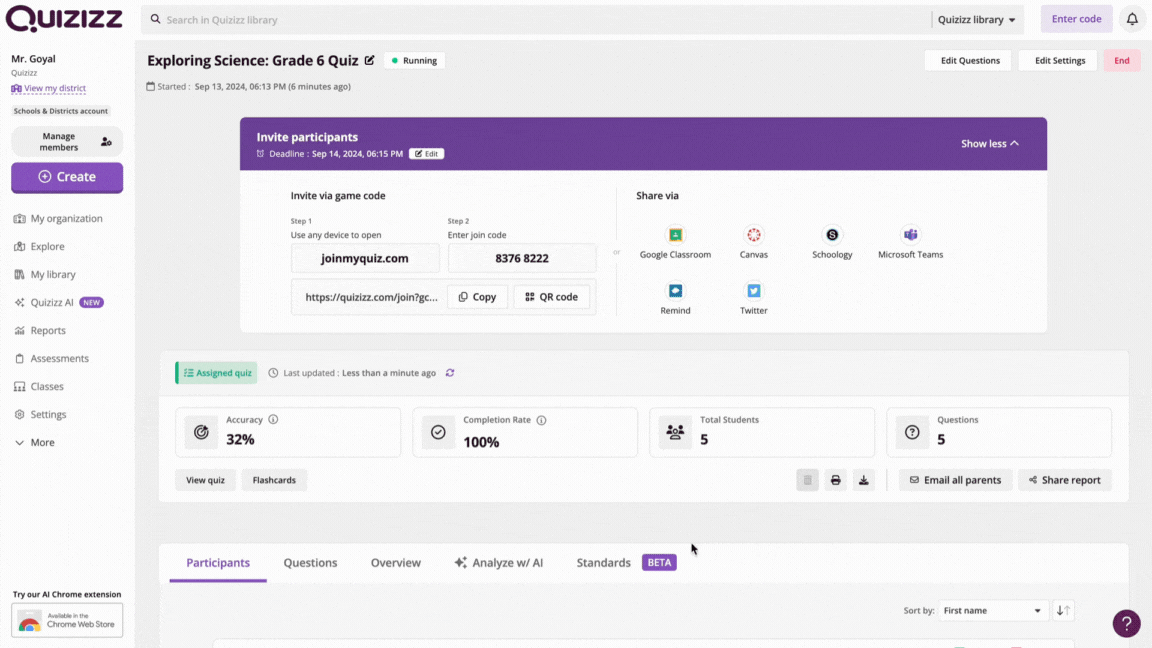Click the delete trash icon

[807, 480]
